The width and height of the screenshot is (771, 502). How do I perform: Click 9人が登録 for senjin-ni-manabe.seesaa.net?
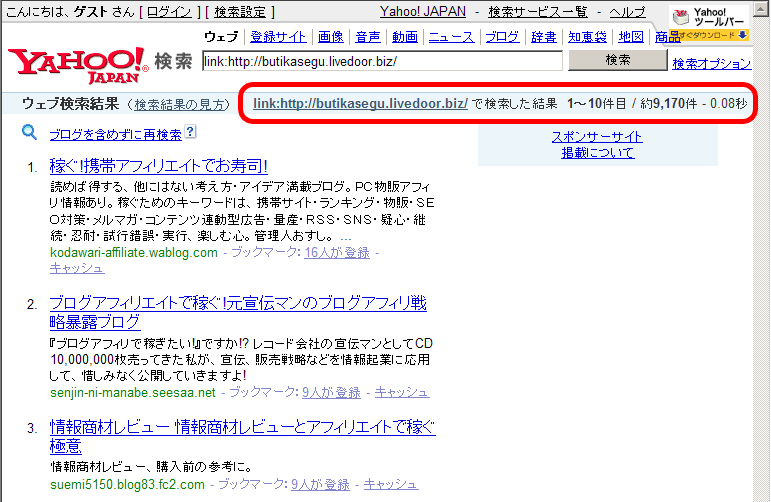pos(331,392)
